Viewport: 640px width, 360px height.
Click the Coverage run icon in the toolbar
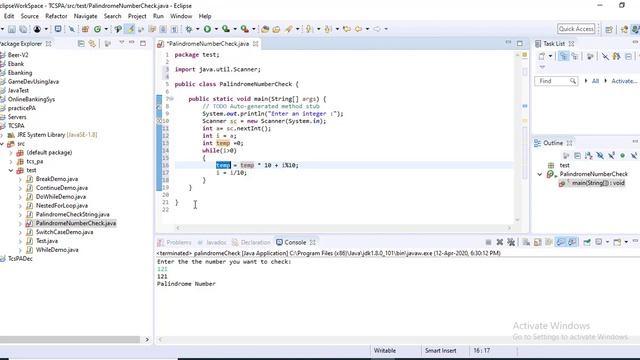coord(226,29)
